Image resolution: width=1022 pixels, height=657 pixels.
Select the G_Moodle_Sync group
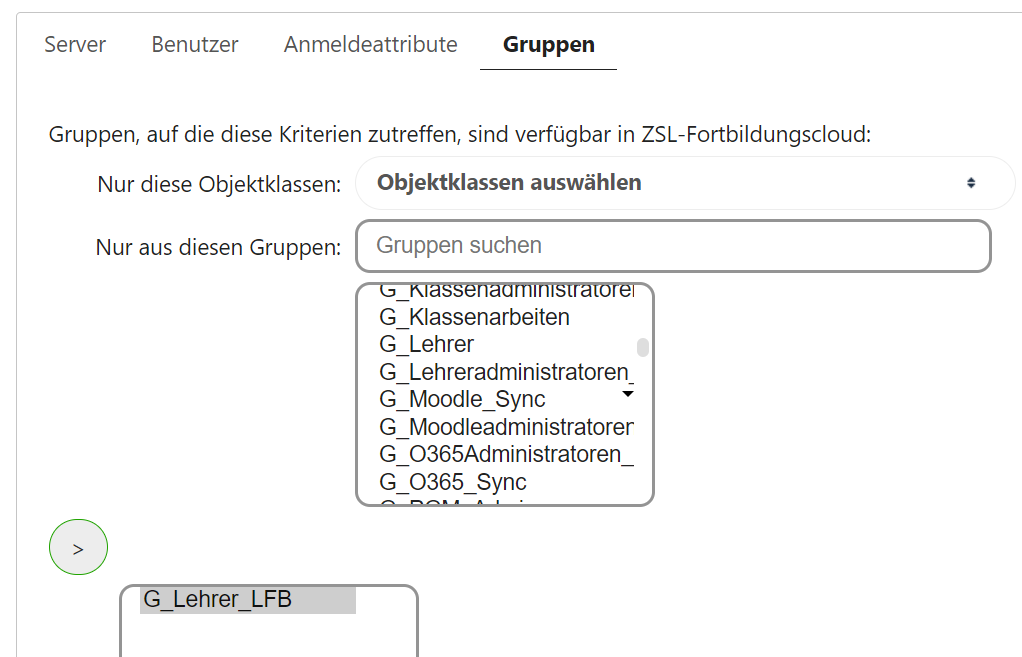click(462, 400)
